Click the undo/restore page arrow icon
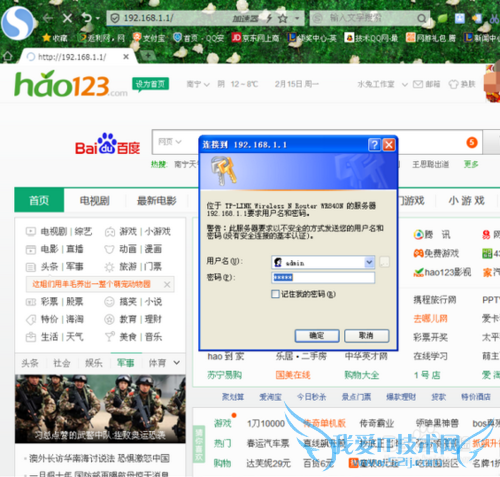This screenshot has width=500, height=477. pos(87,18)
